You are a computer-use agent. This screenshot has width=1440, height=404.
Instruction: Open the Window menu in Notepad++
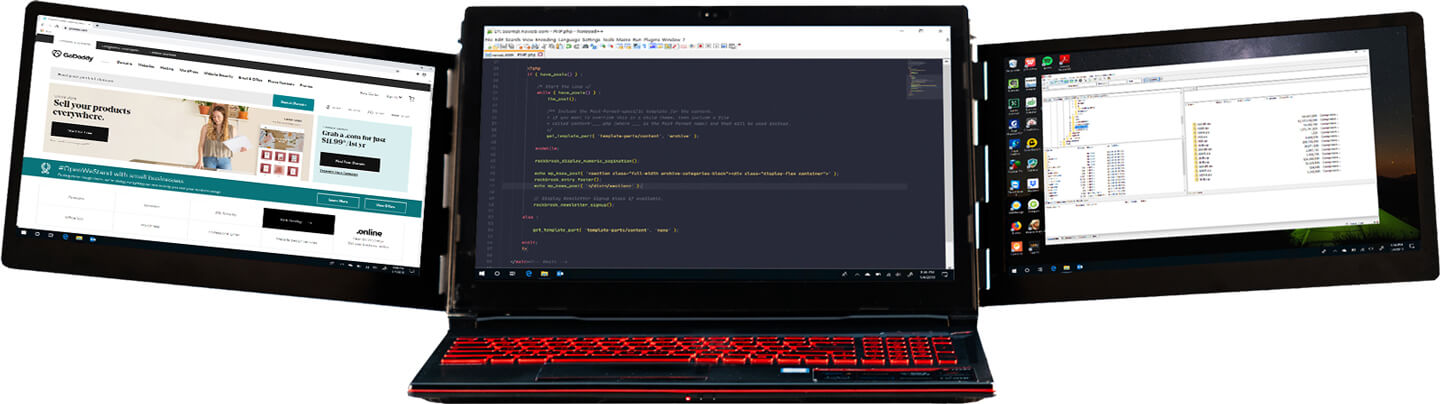click(x=671, y=40)
